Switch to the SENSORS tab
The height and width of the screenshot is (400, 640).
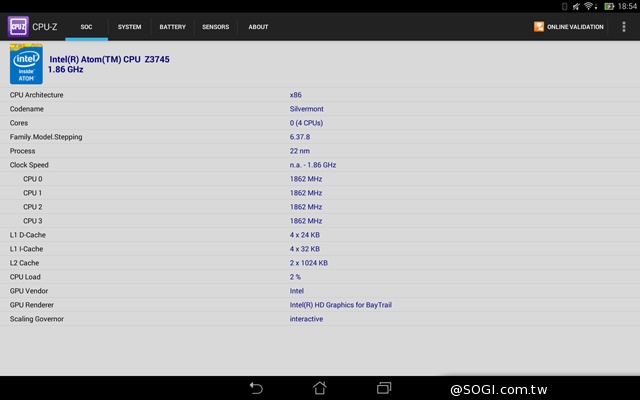pyautogui.click(x=216, y=27)
